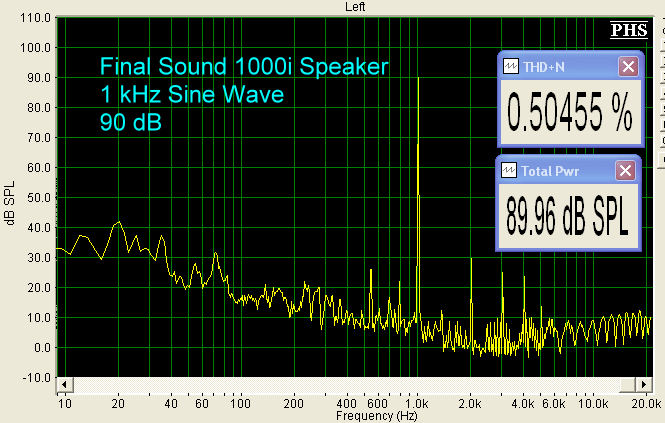Viewport: 665px width, 423px height.
Task: Click the Total Pwr window waveform icon
Action: click(x=509, y=171)
